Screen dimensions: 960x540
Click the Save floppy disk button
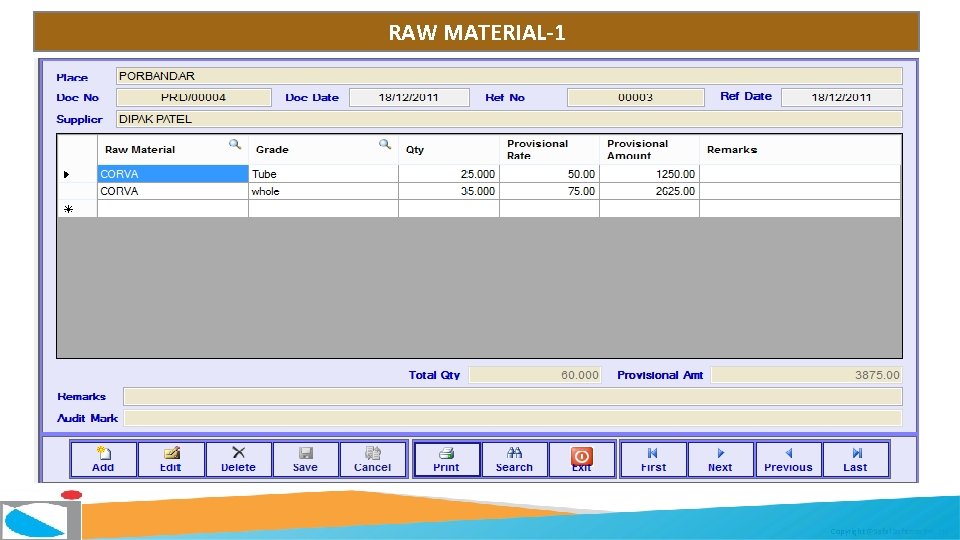[306, 459]
